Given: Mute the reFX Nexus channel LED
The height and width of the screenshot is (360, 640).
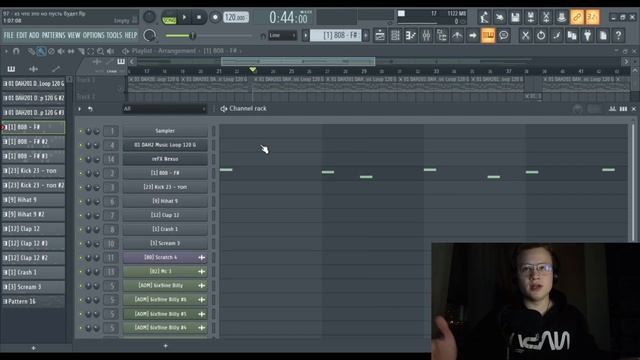Looking at the screenshot, I should (81, 160).
